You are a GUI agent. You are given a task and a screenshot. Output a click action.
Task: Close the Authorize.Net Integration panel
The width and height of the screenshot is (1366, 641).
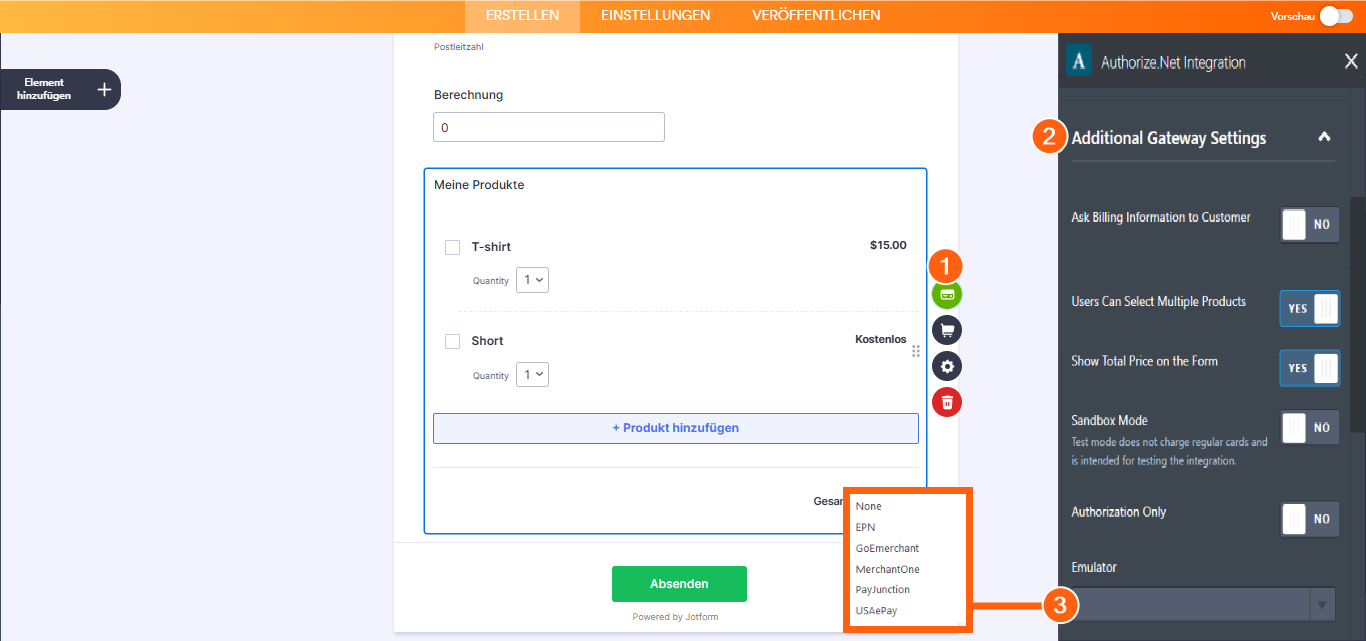pyautogui.click(x=1352, y=61)
